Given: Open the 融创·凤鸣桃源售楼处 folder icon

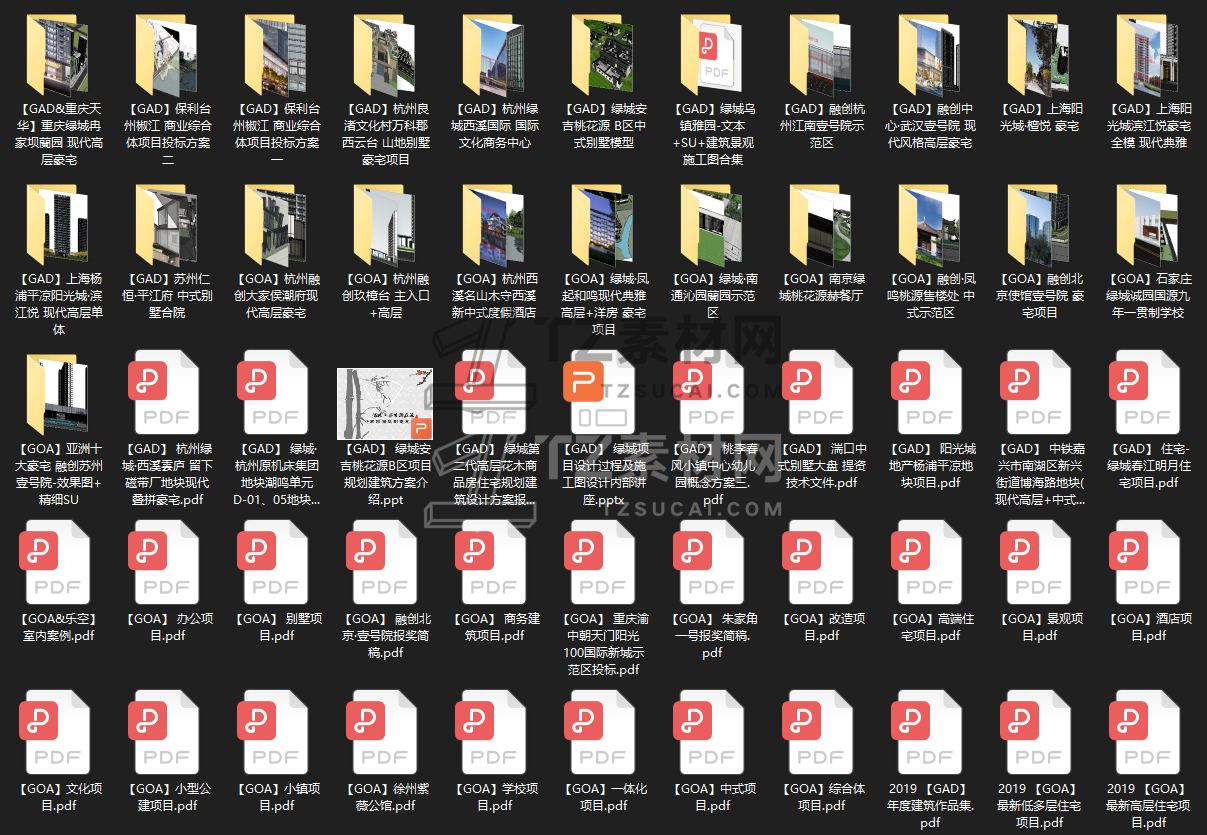Looking at the screenshot, I should [931, 226].
